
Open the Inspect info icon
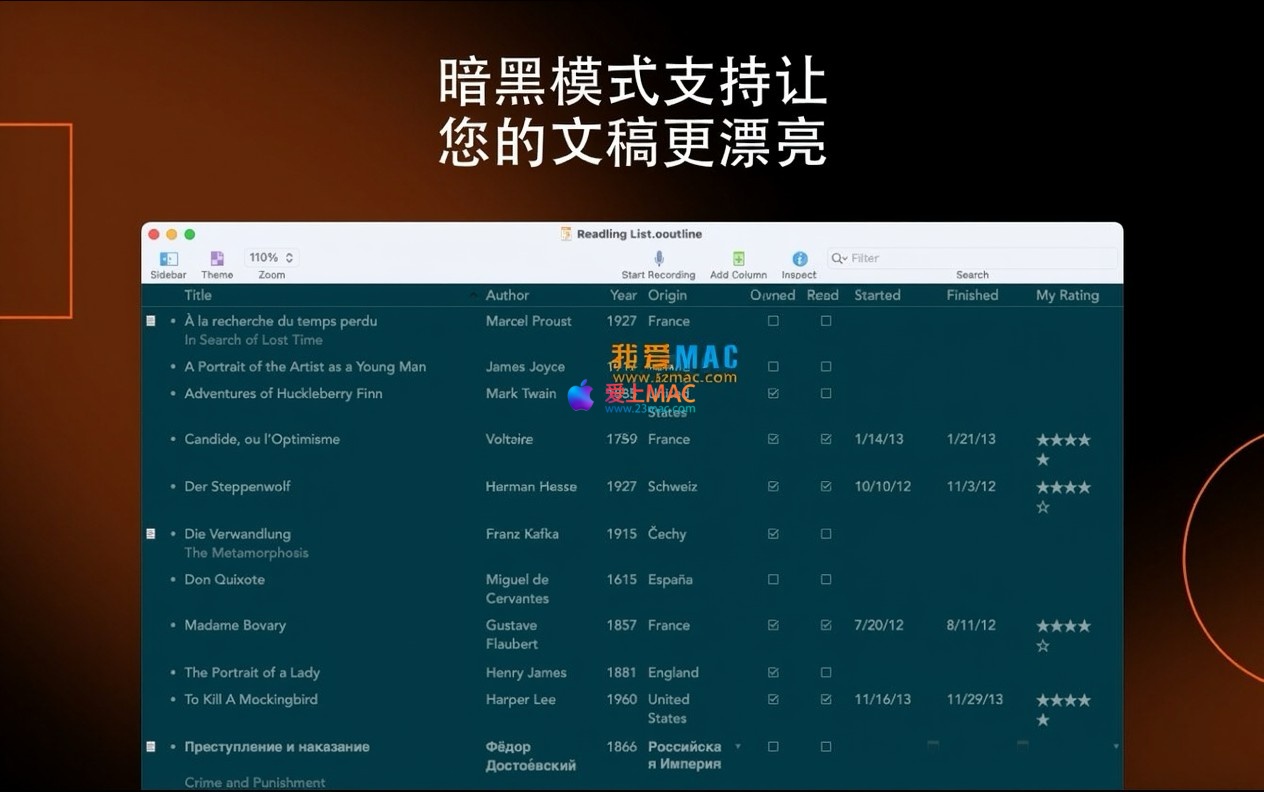799,259
